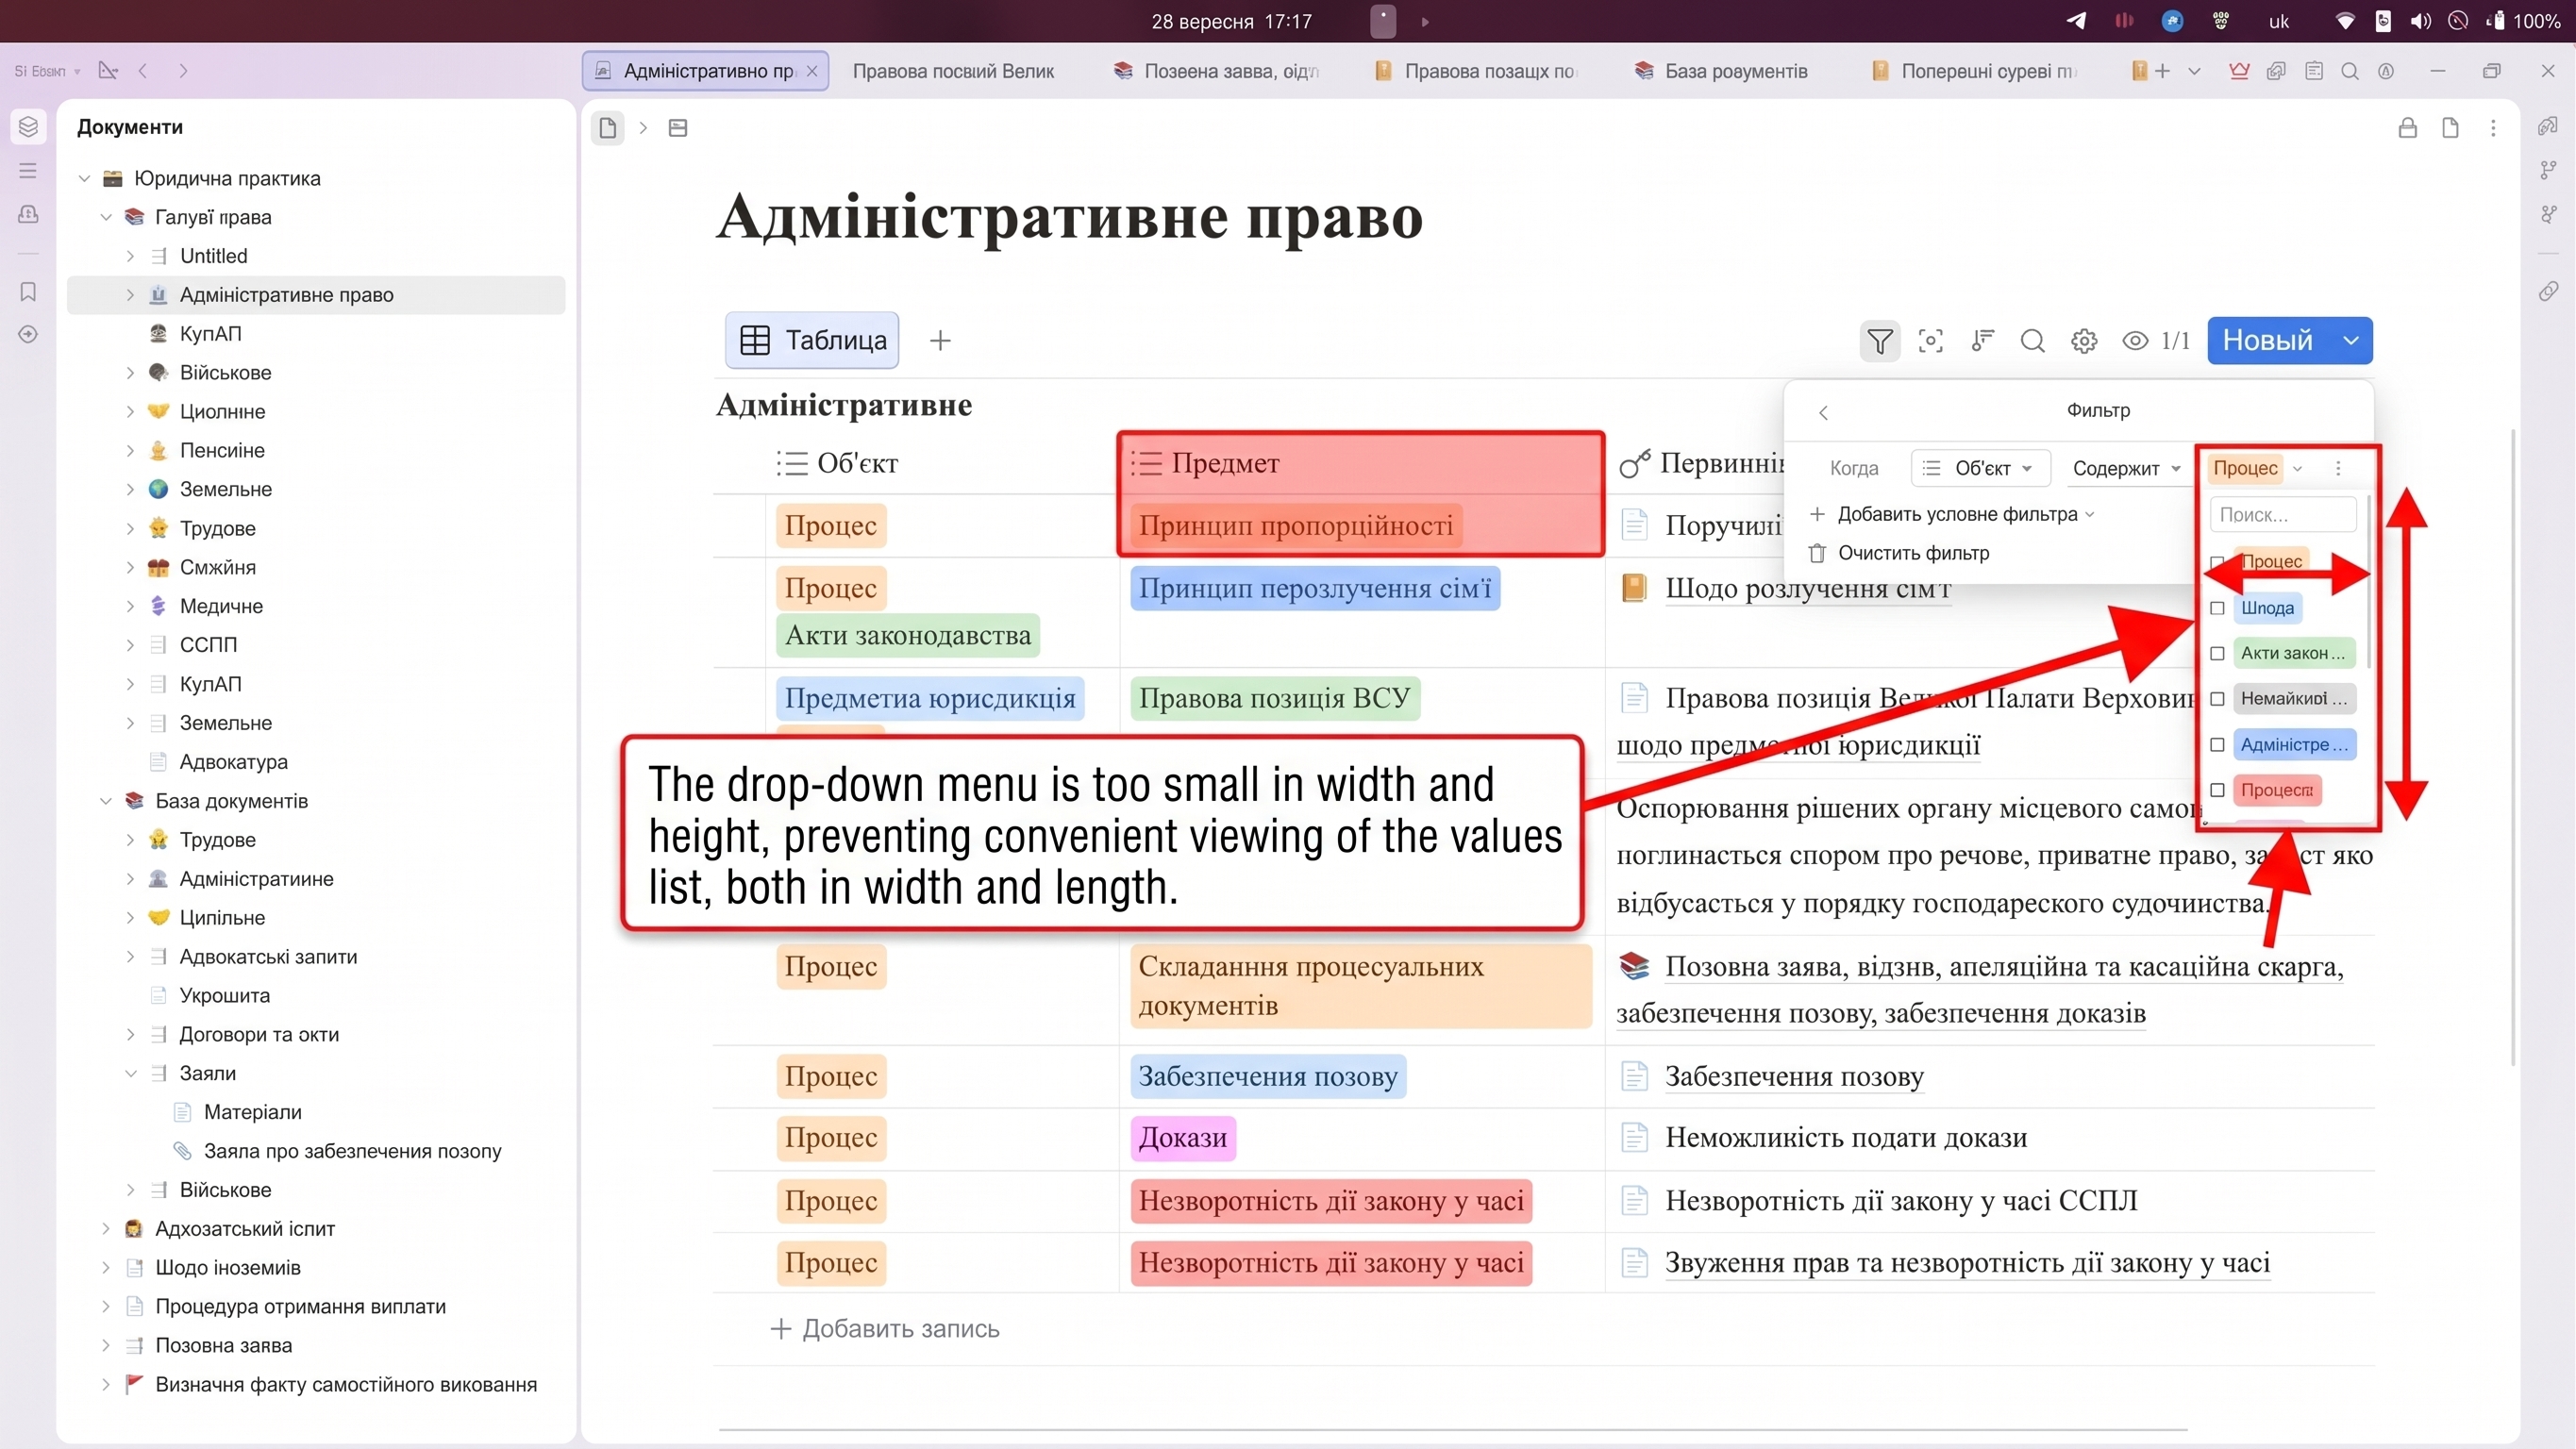The width and height of the screenshot is (2576, 1449).
Task: Open the Содержит condition dropdown
Action: pyautogui.click(x=2126, y=468)
